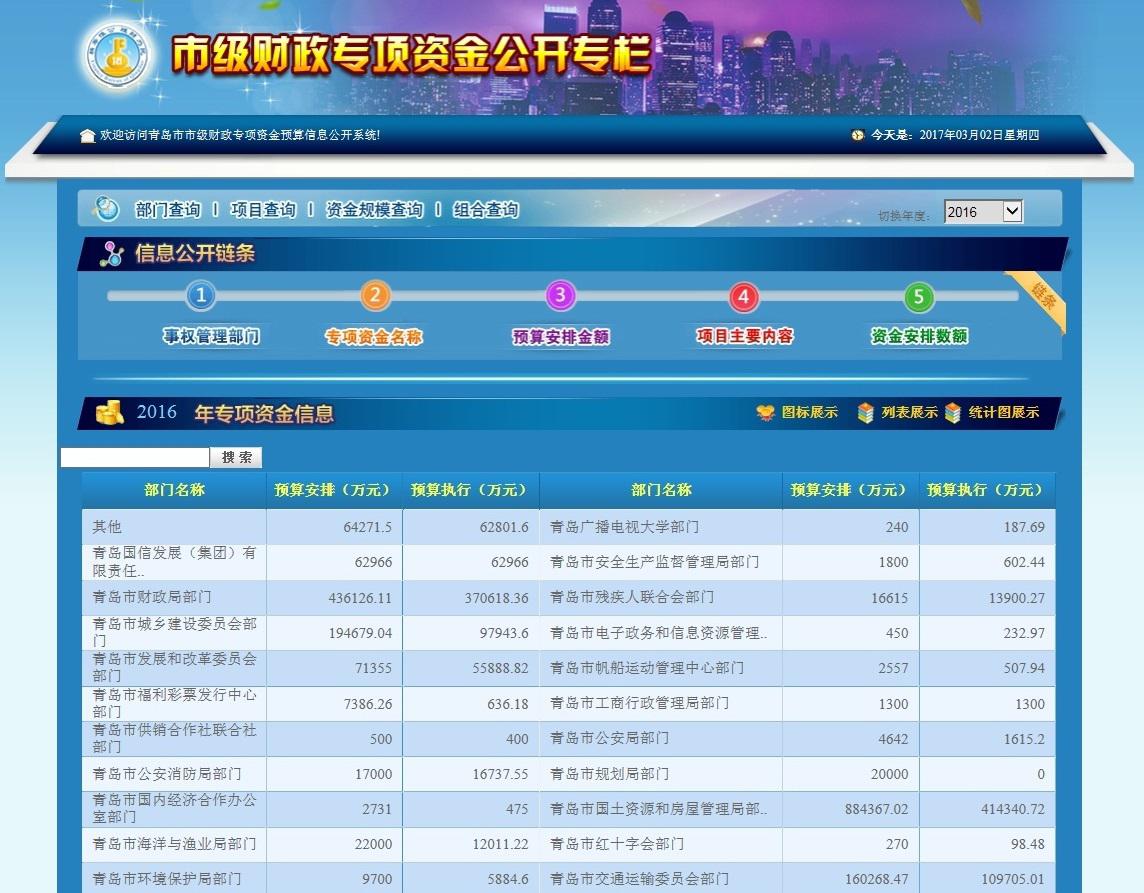This screenshot has width=1144, height=893.
Task: Select the 项目查询 menu item
Action: (x=263, y=210)
